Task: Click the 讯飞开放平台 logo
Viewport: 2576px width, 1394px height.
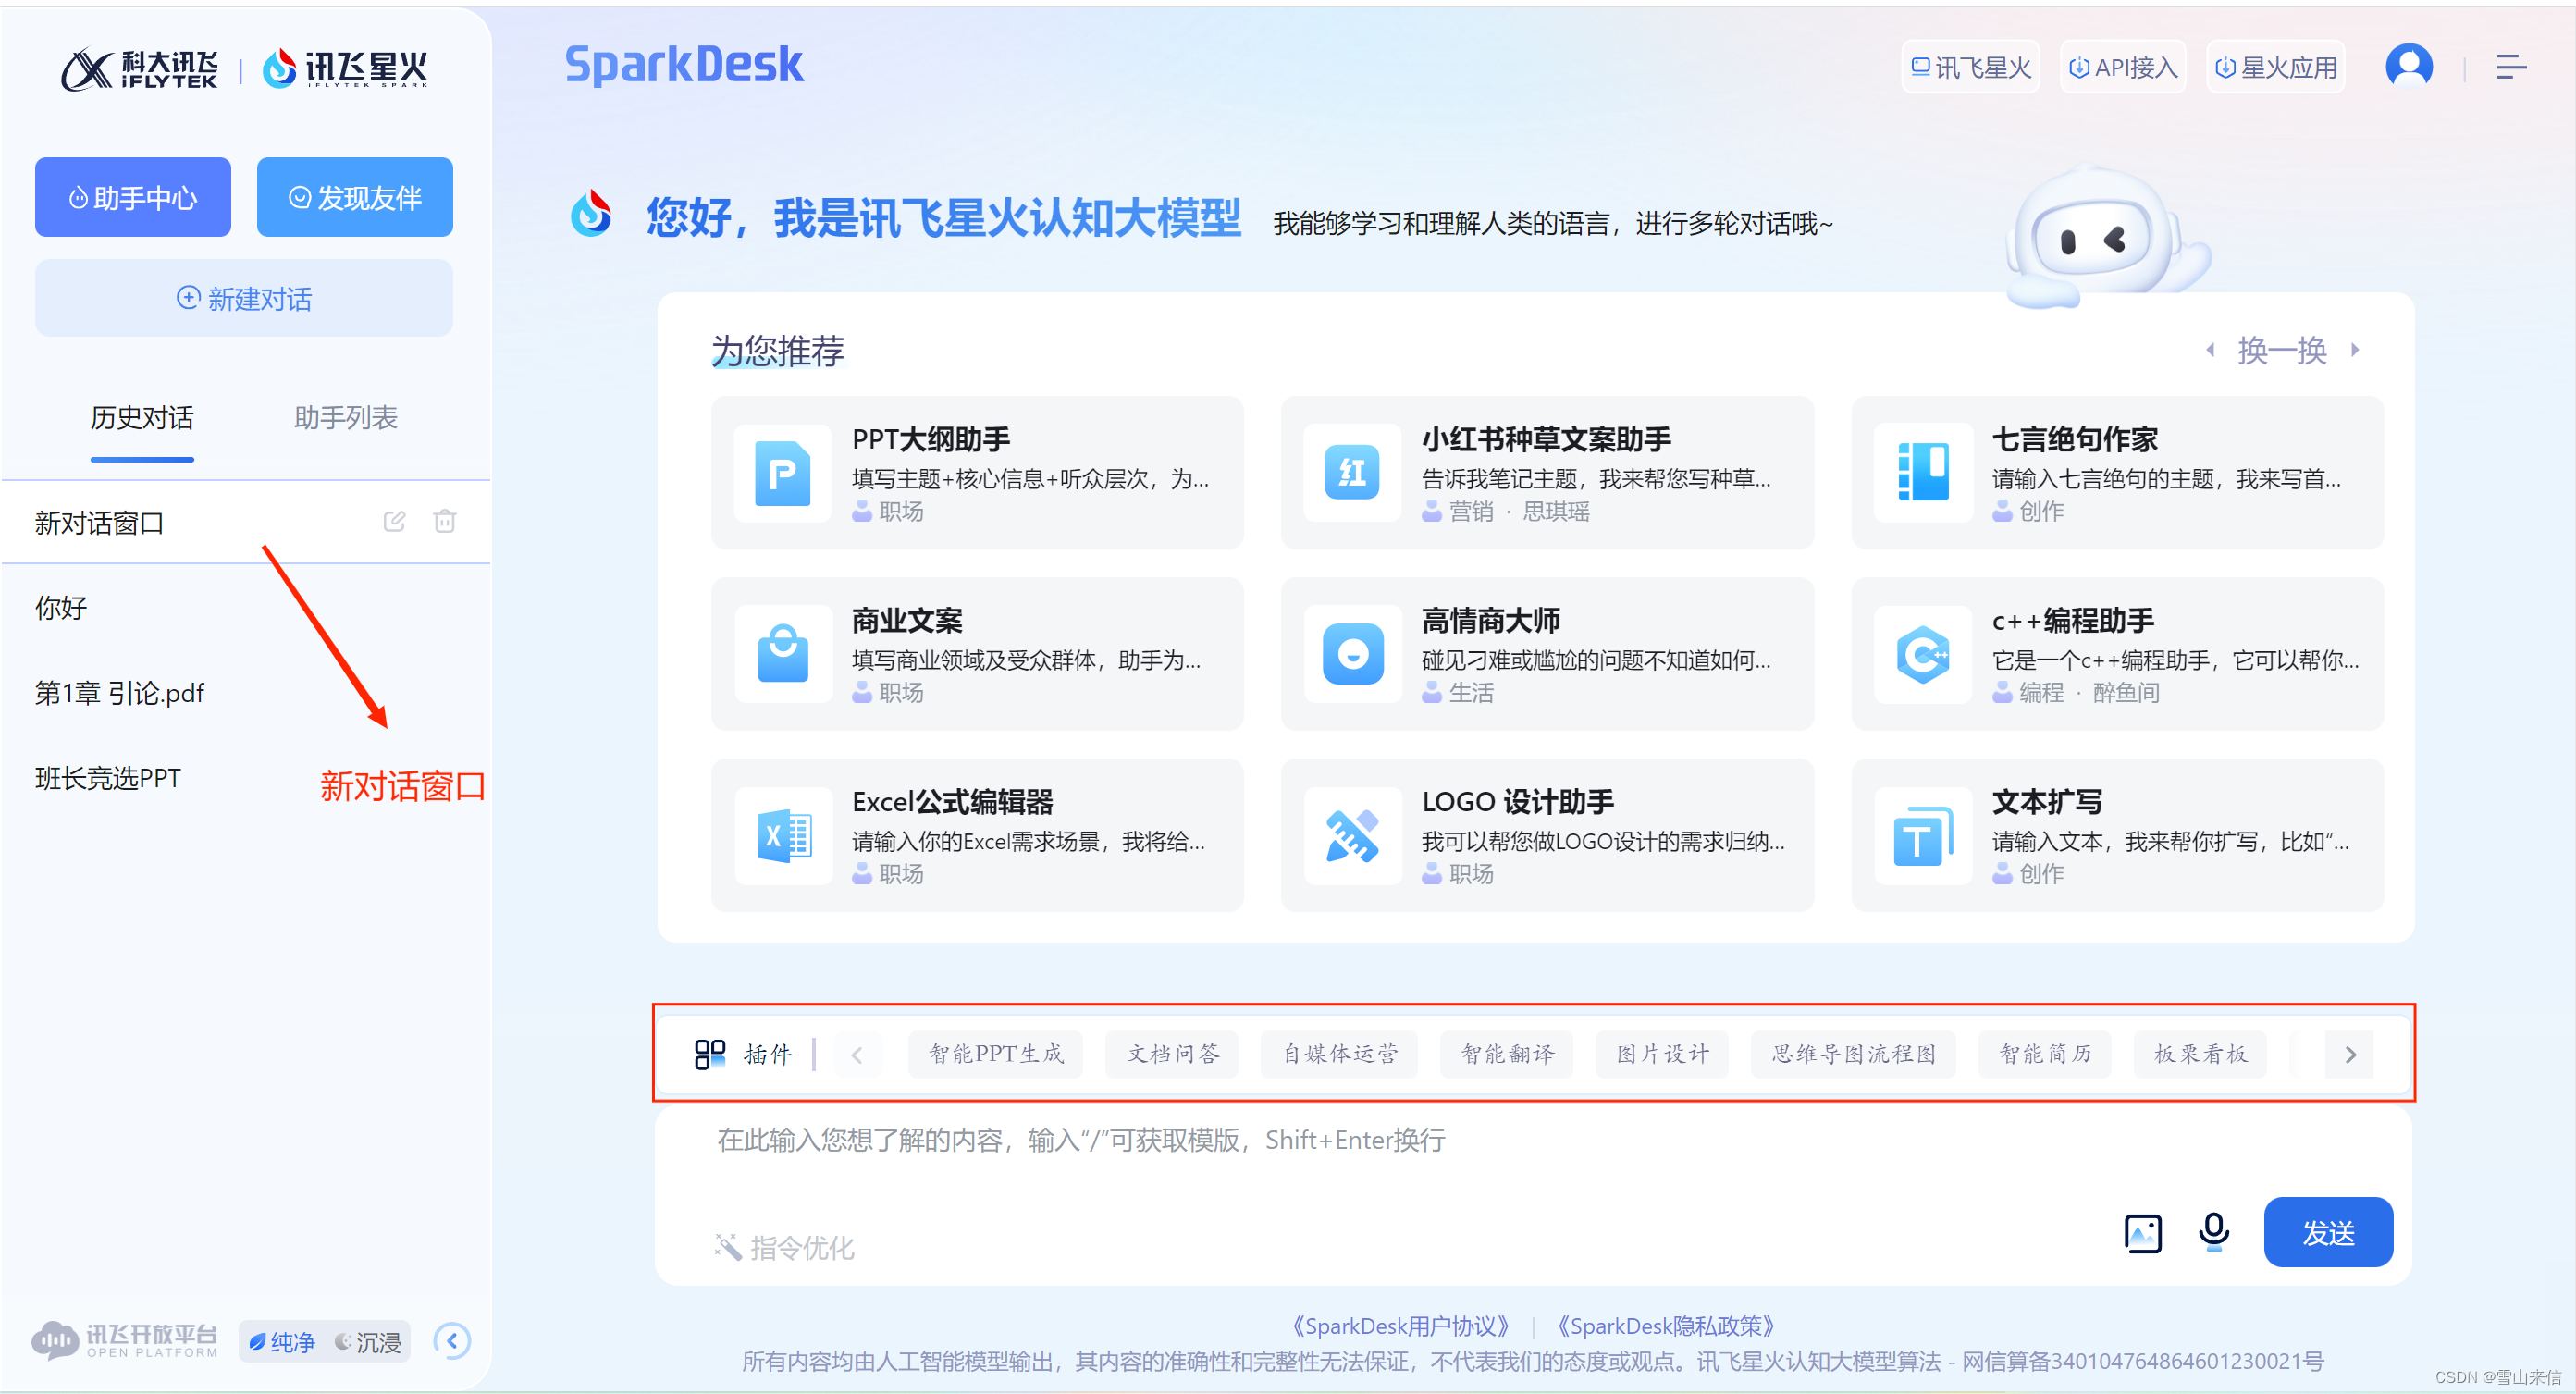Action: [x=124, y=1340]
